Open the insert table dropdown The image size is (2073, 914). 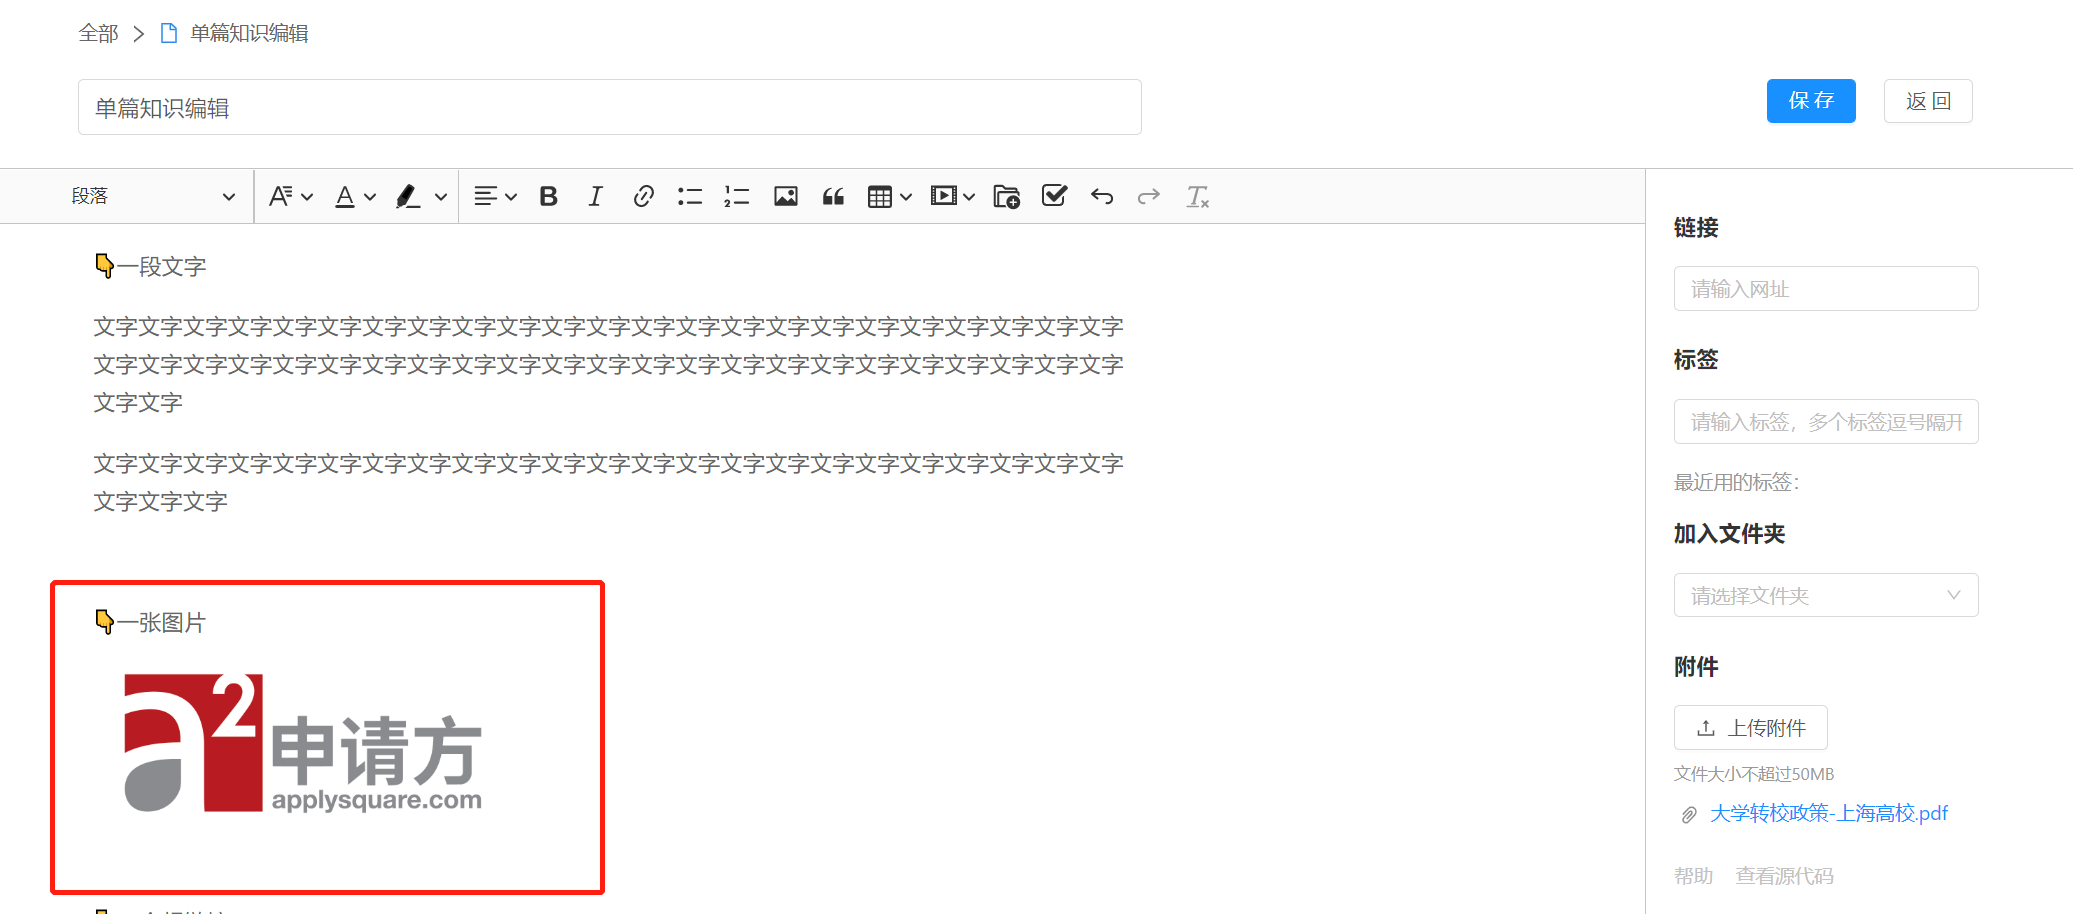889,196
